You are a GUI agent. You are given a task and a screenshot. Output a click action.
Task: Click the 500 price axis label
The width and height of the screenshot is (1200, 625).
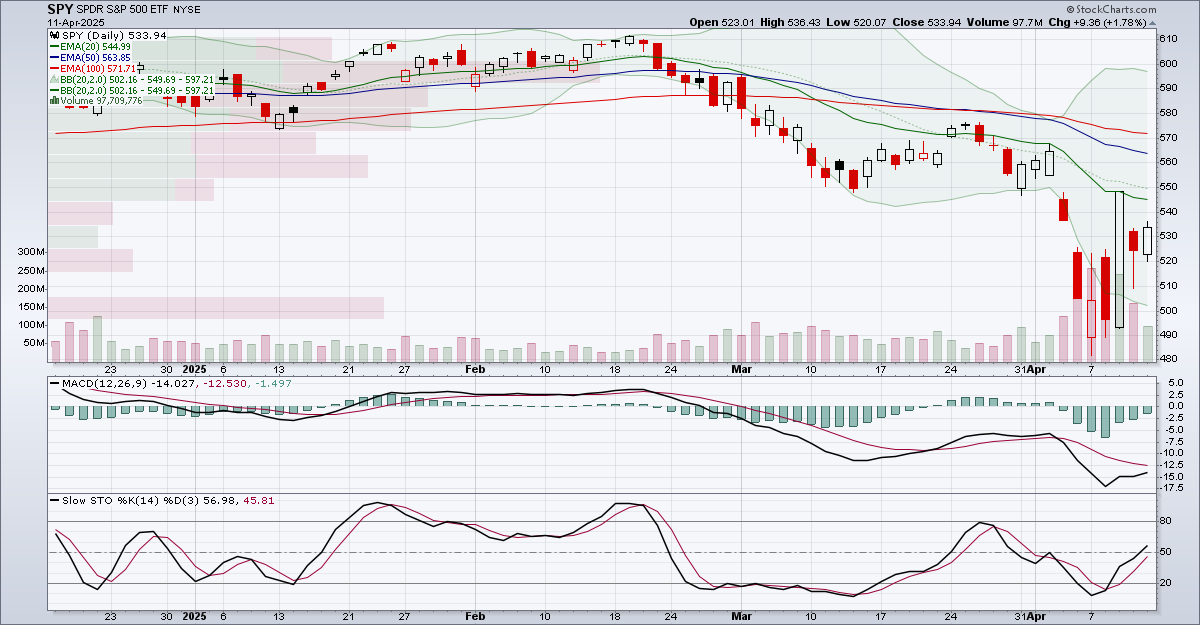(1167, 310)
